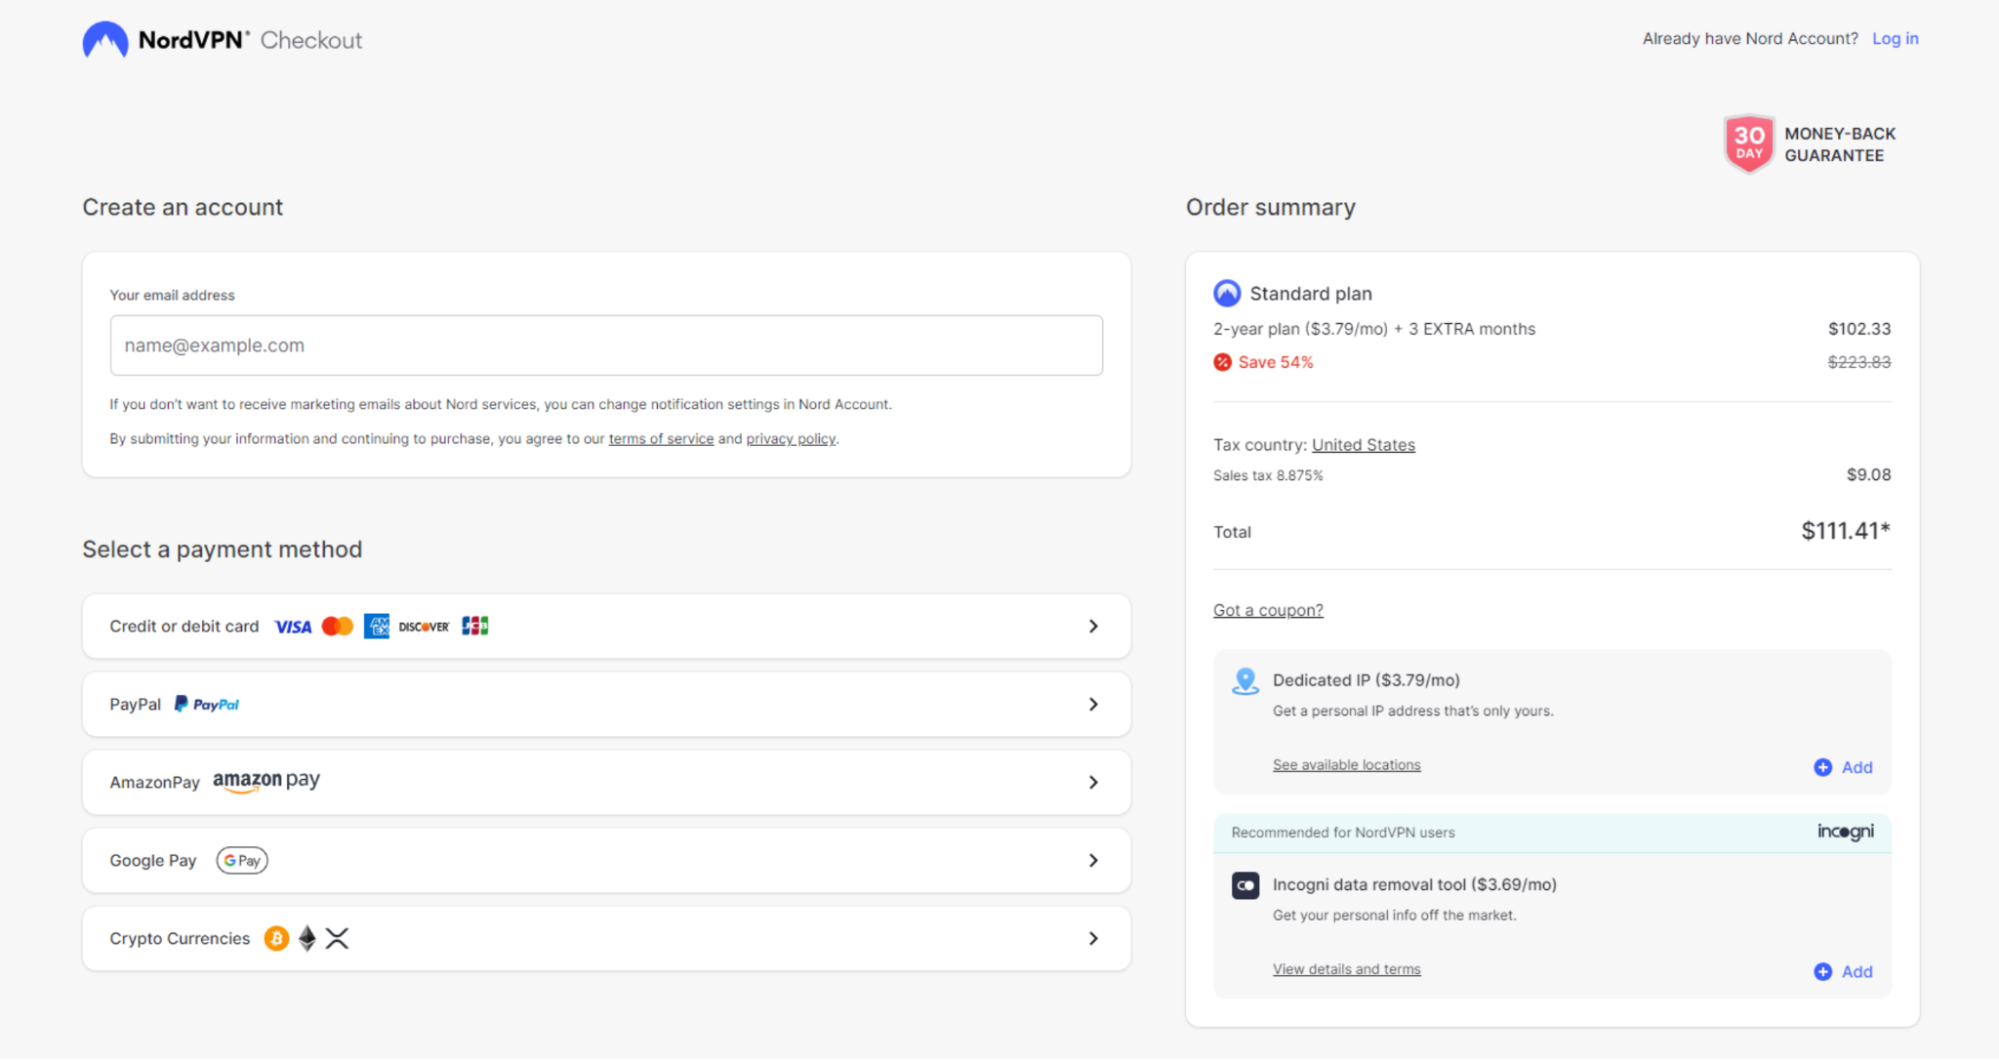Click the XRP Ripple icon
The width and height of the screenshot is (1999, 1060).
337,938
